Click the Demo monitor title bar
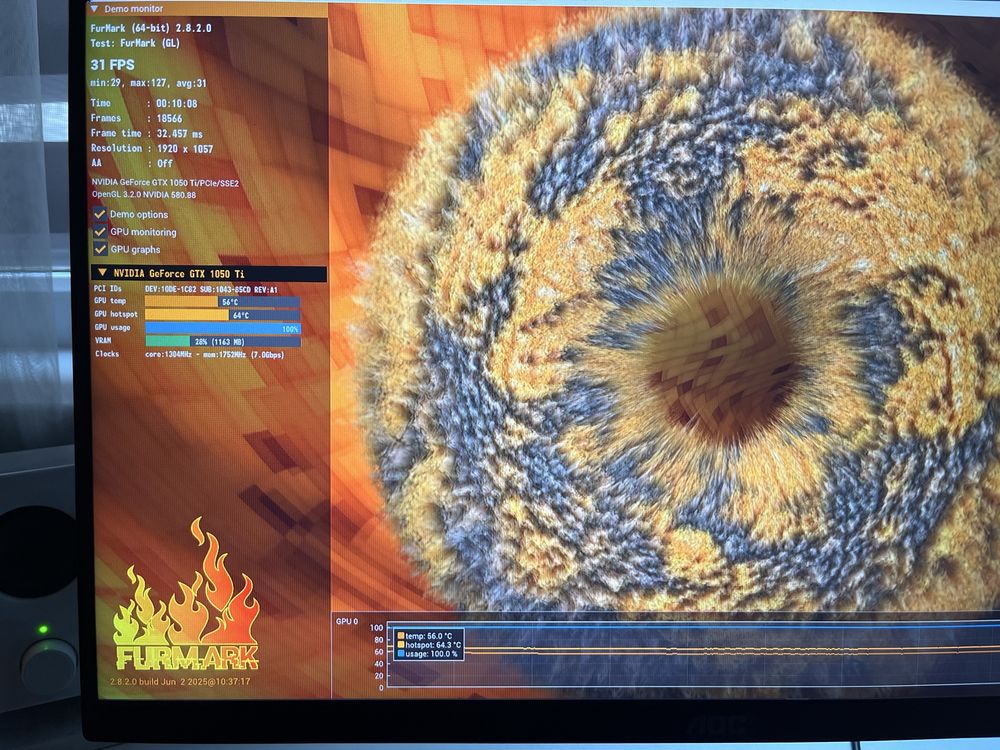Viewport: 1000px width, 750px height. (208, 9)
